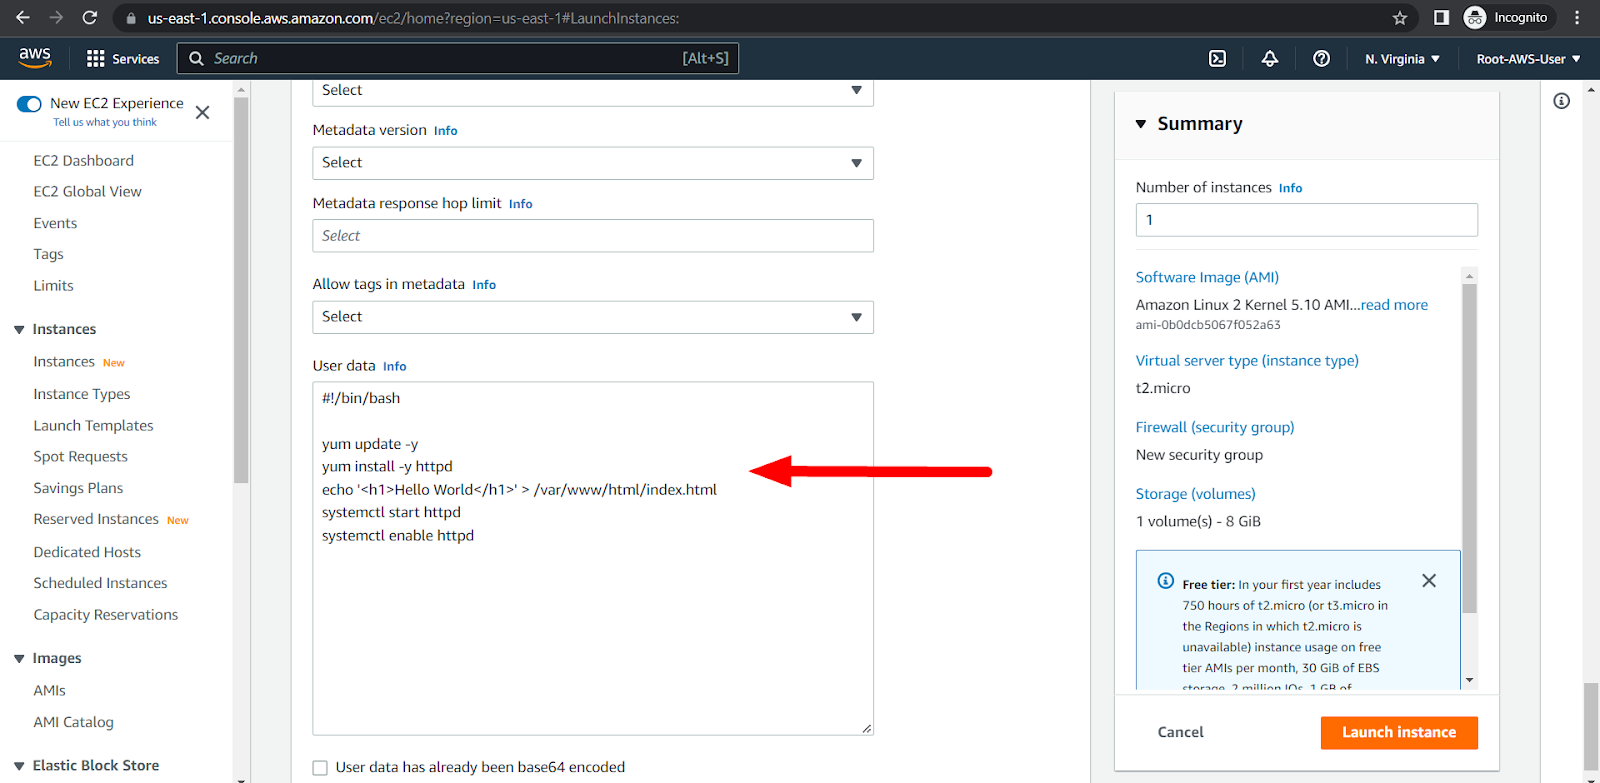Screen dimensions: 1600x783
Task: Open the info panel icon at right edge
Action: [1561, 101]
